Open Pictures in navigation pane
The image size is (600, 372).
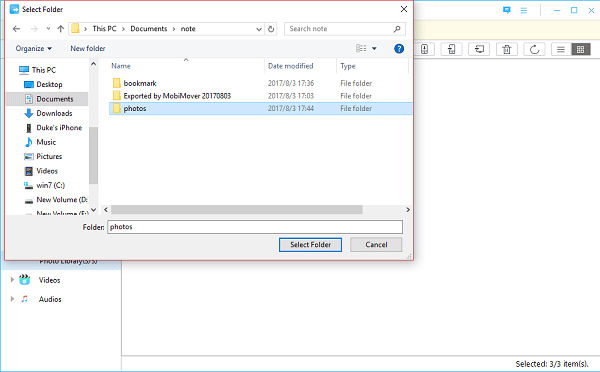click(x=43, y=157)
